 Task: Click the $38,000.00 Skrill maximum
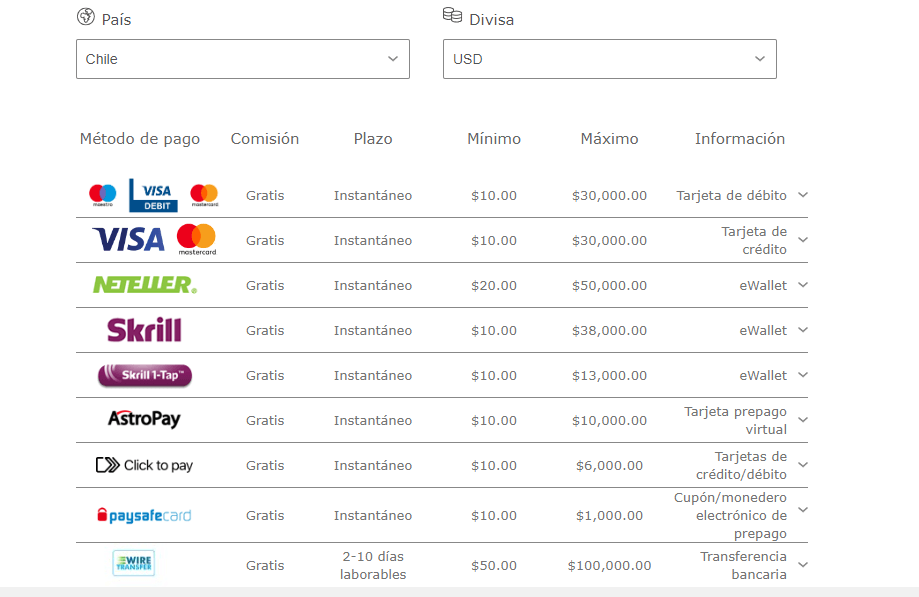[x=610, y=330]
